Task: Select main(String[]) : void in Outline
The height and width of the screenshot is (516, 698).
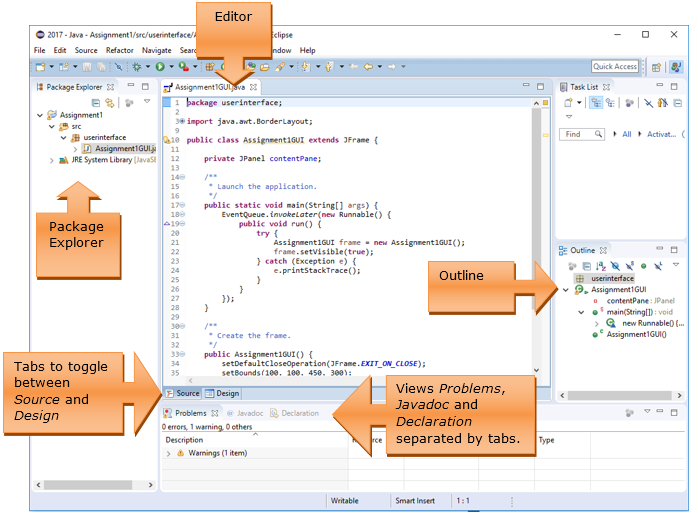Action: click(640, 312)
